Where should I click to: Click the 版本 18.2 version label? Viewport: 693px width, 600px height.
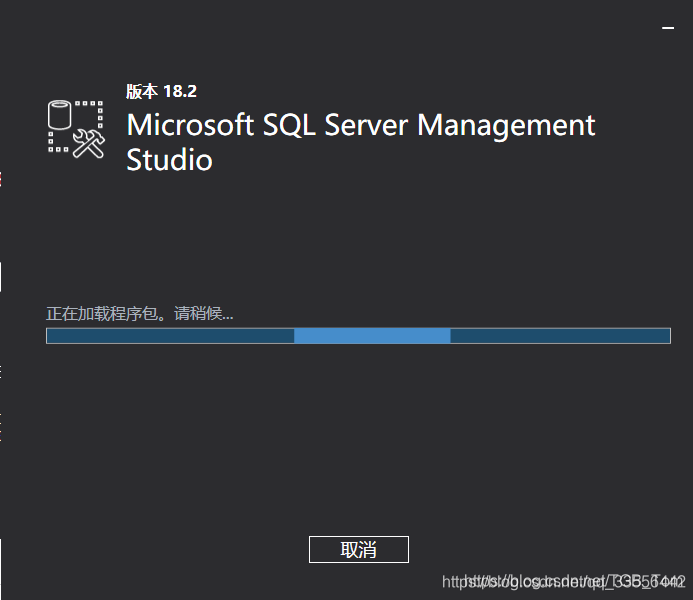[x=161, y=91]
